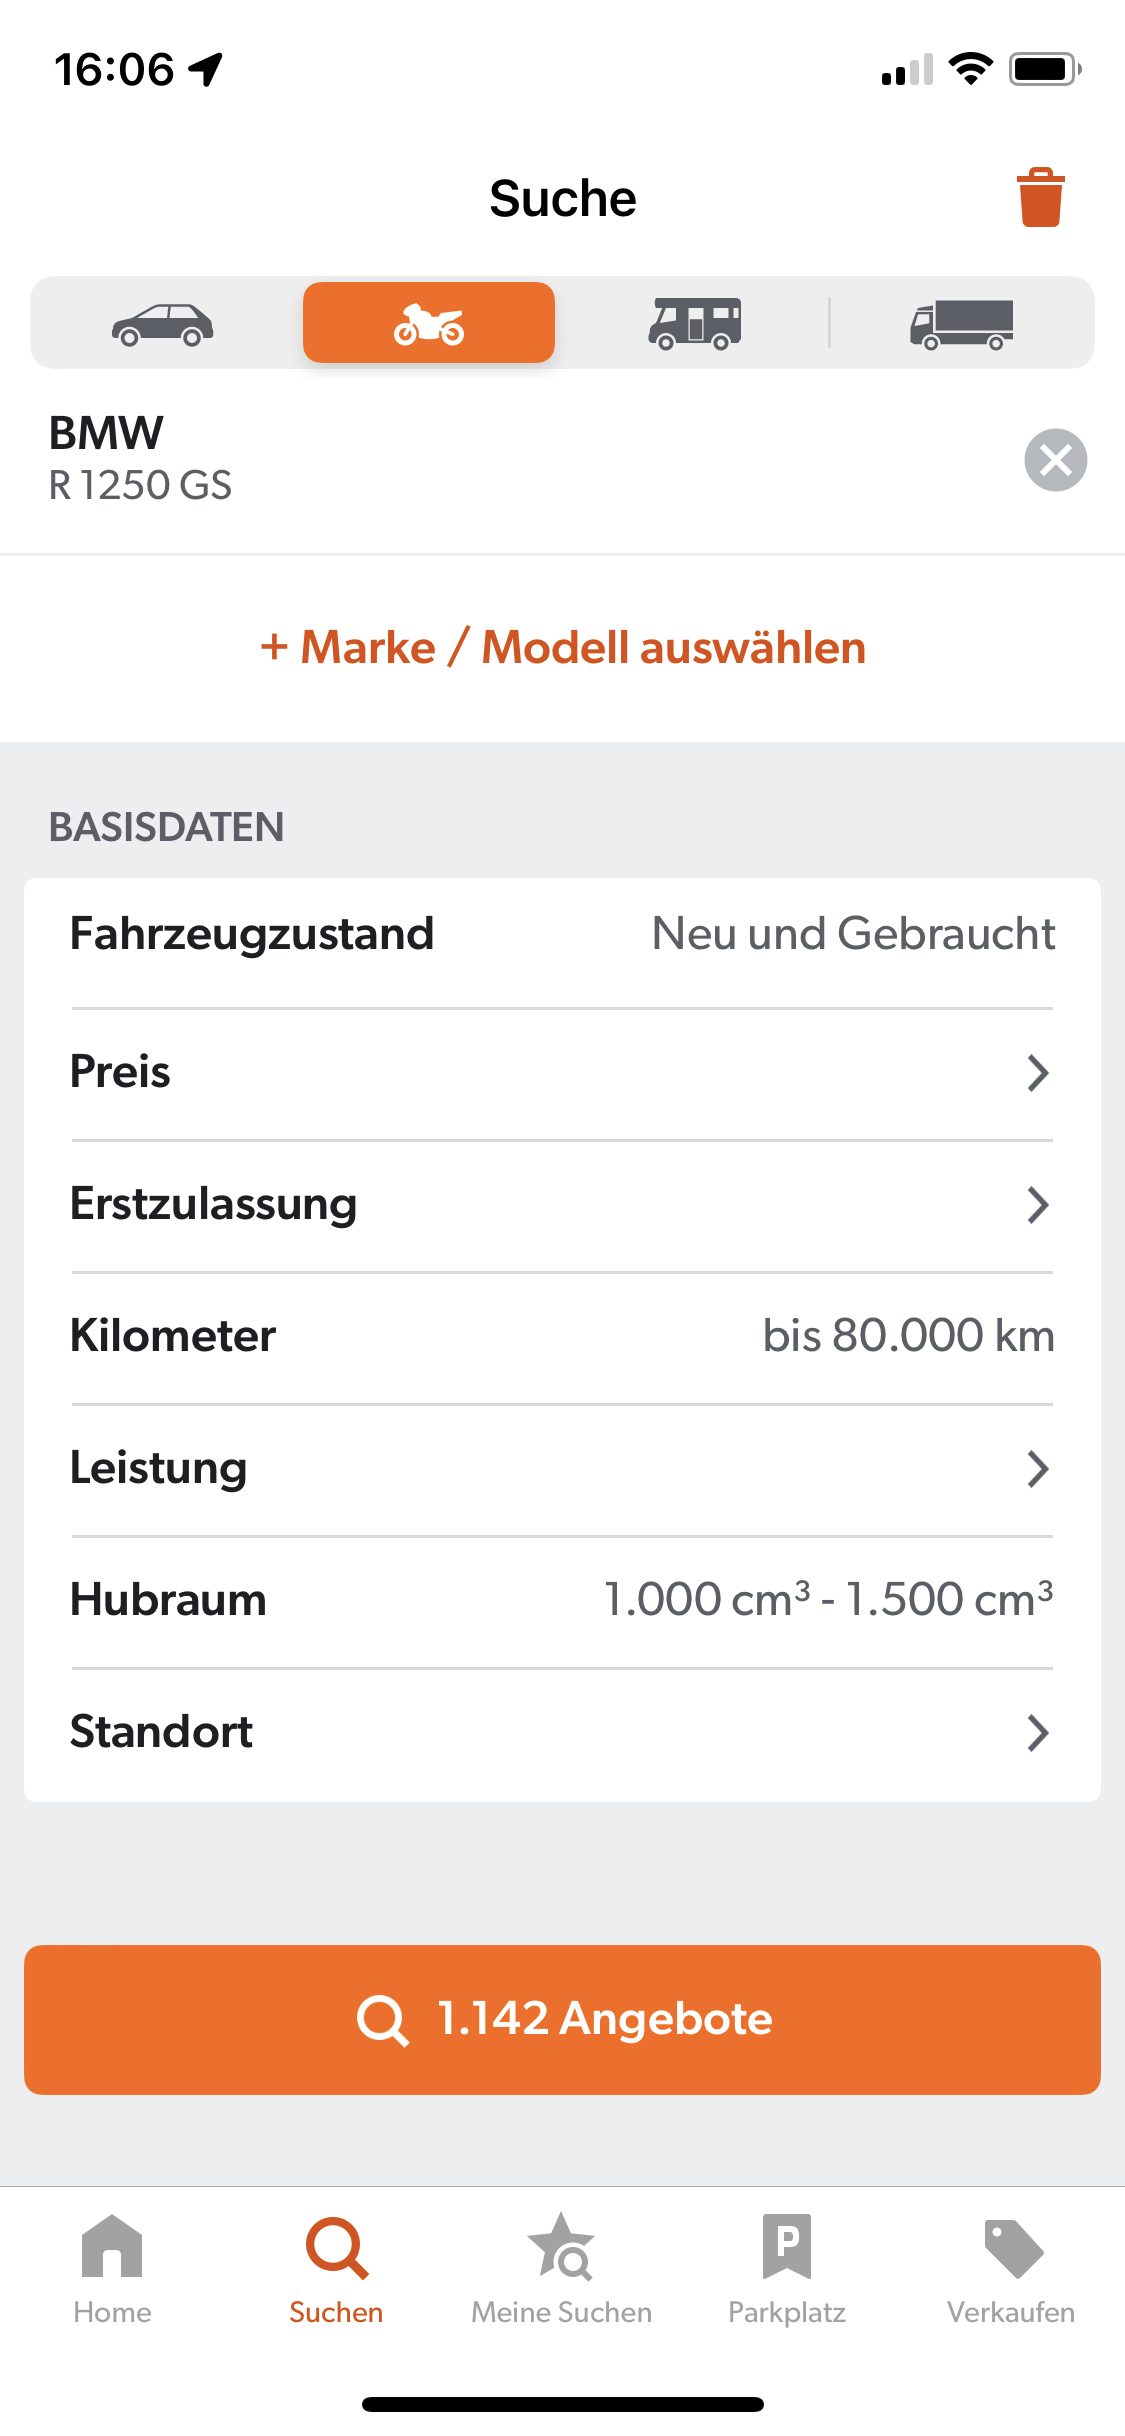Image resolution: width=1125 pixels, height=2436 pixels.
Task: Open the Verkaufen tab
Action: (x=1011, y=2271)
